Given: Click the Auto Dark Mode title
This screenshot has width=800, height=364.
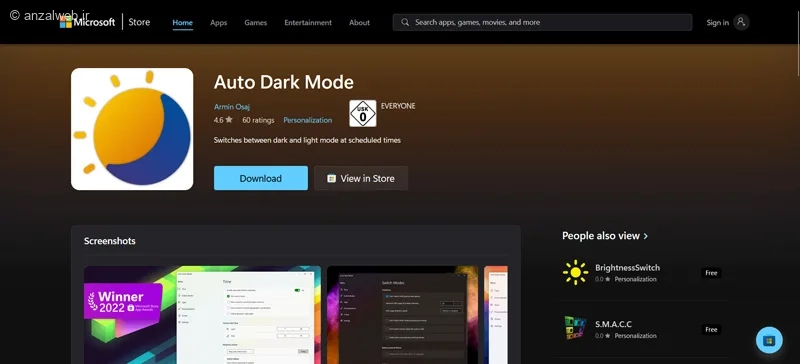Looking at the screenshot, I should (284, 83).
